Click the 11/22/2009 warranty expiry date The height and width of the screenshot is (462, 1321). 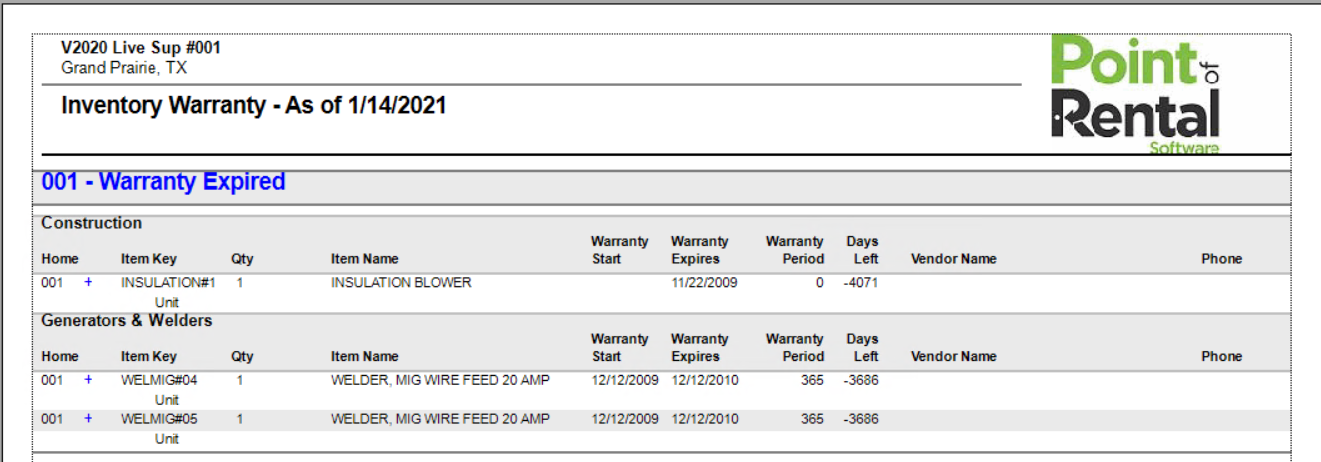point(704,283)
